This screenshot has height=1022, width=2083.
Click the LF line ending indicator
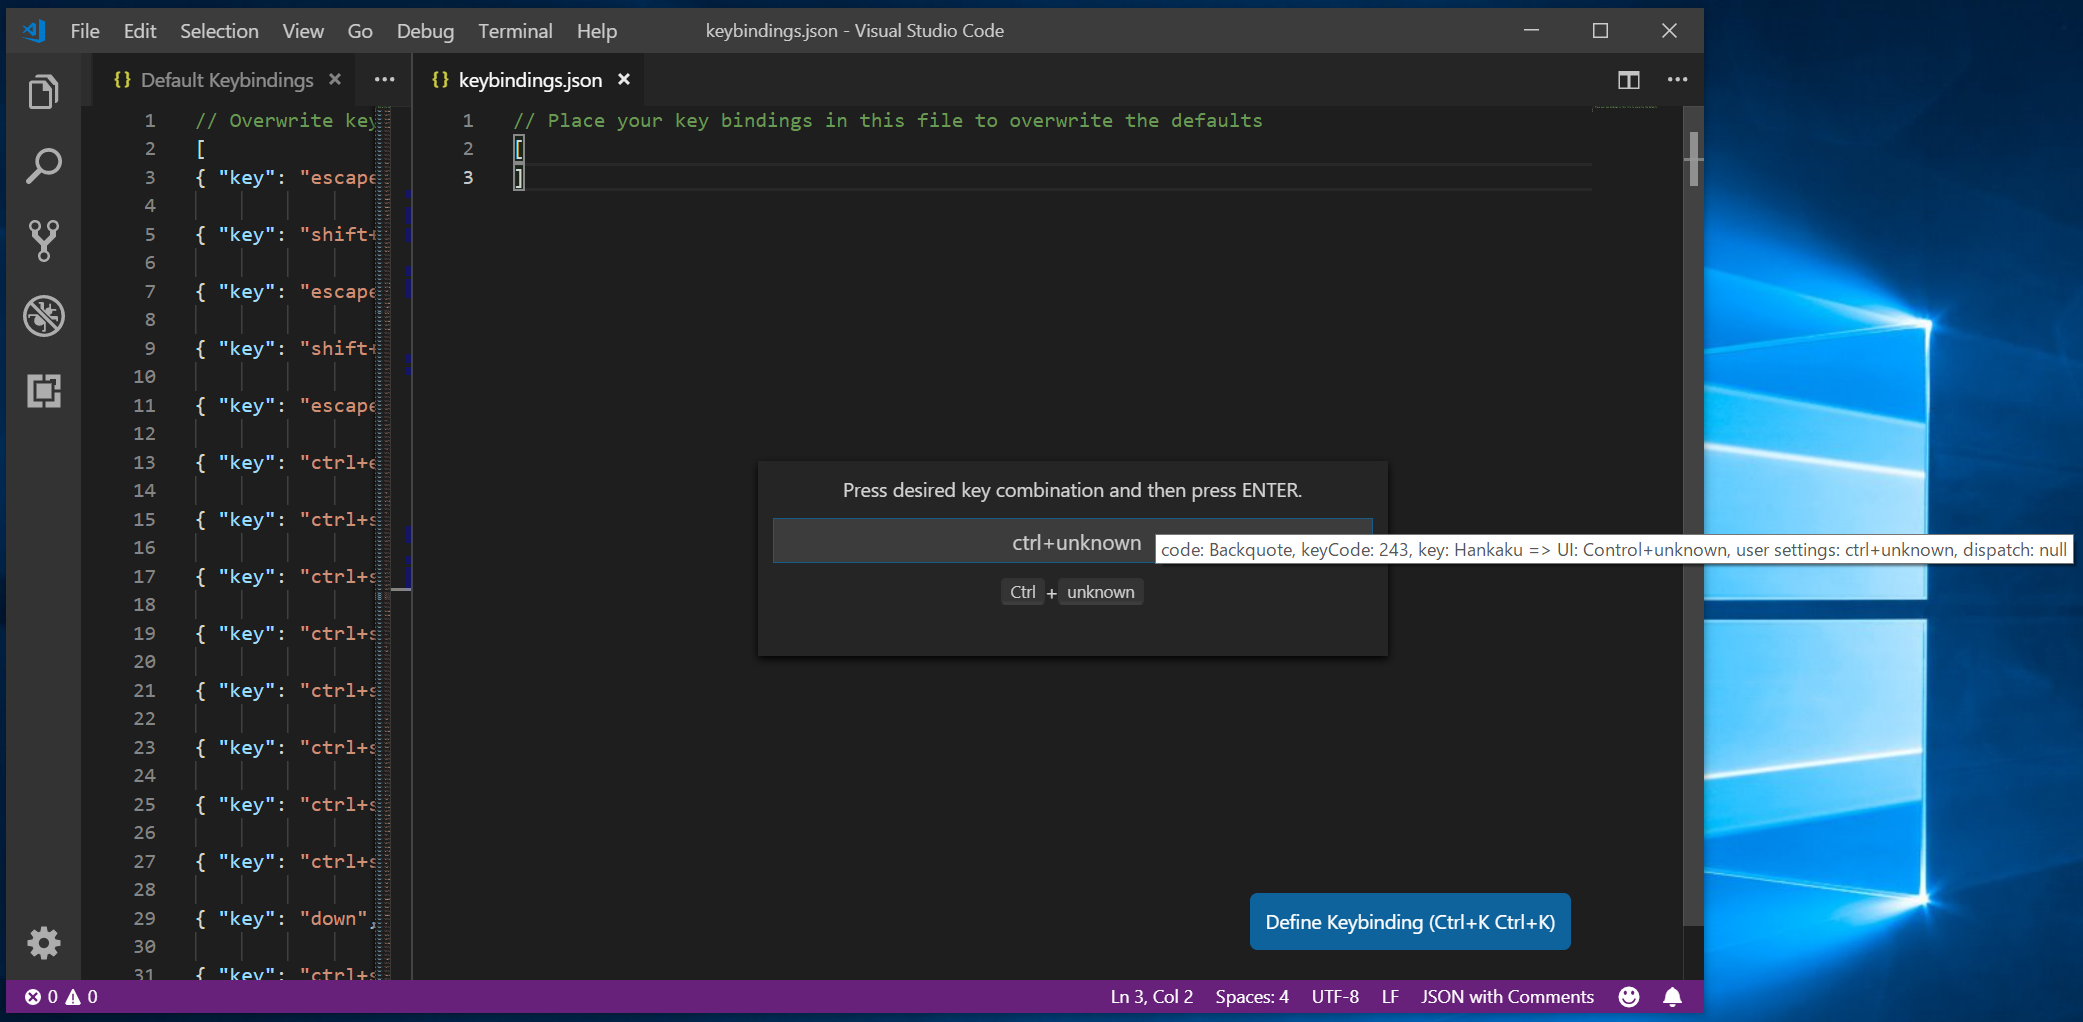1389,996
